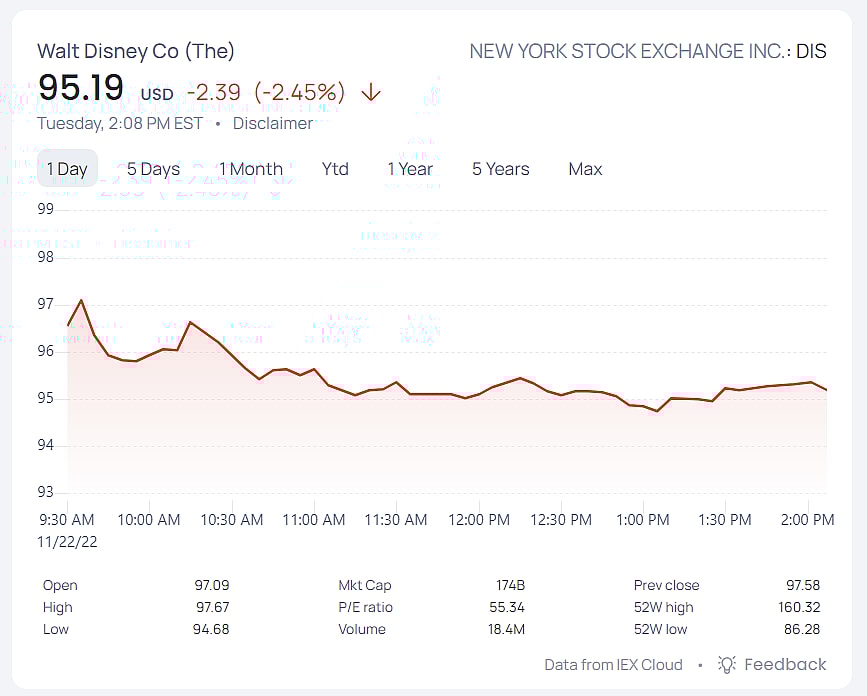The image size is (867, 696).
Task: Click the chart peak near 9:30 AM
Action: [x=81, y=300]
